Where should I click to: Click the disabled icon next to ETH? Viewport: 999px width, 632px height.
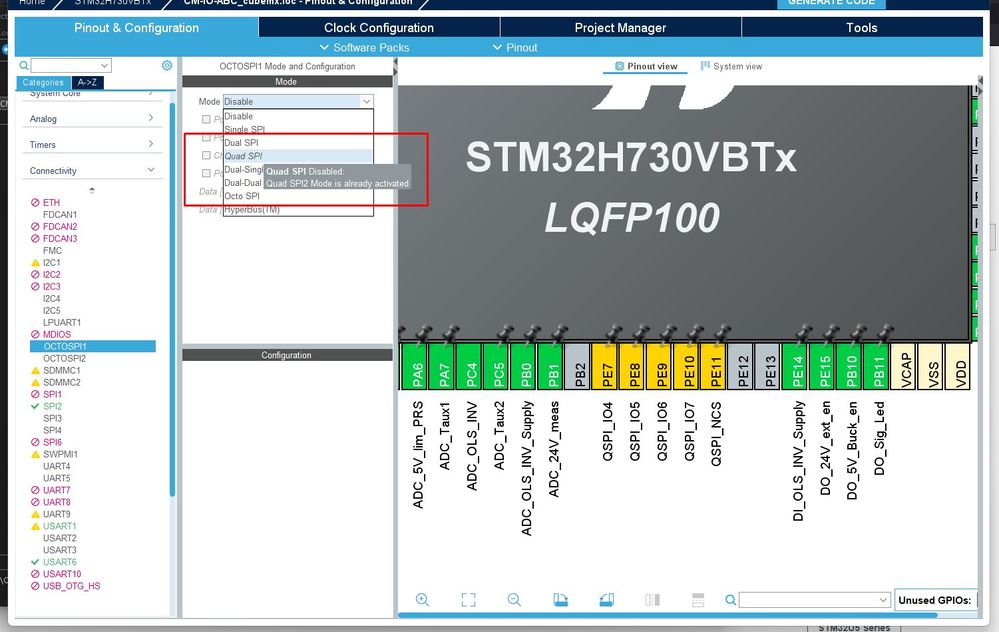[x=35, y=203]
